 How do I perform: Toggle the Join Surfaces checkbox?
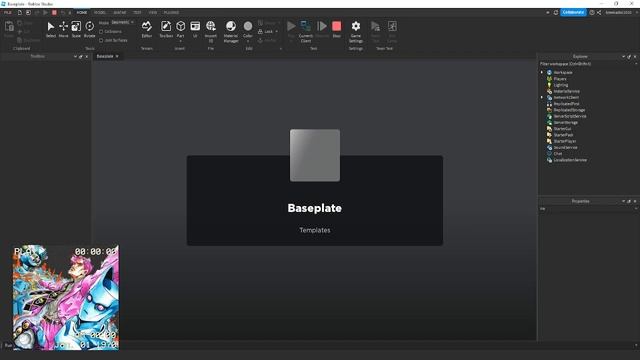coord(101,40)
